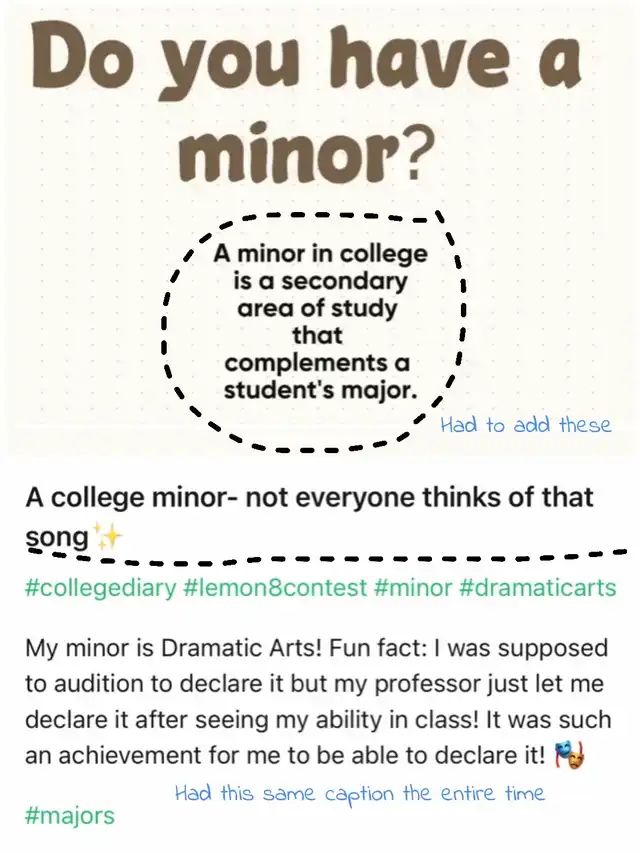Click the 'A minor in college' definition text
This screenshot has width=640, height=853.
320,253
